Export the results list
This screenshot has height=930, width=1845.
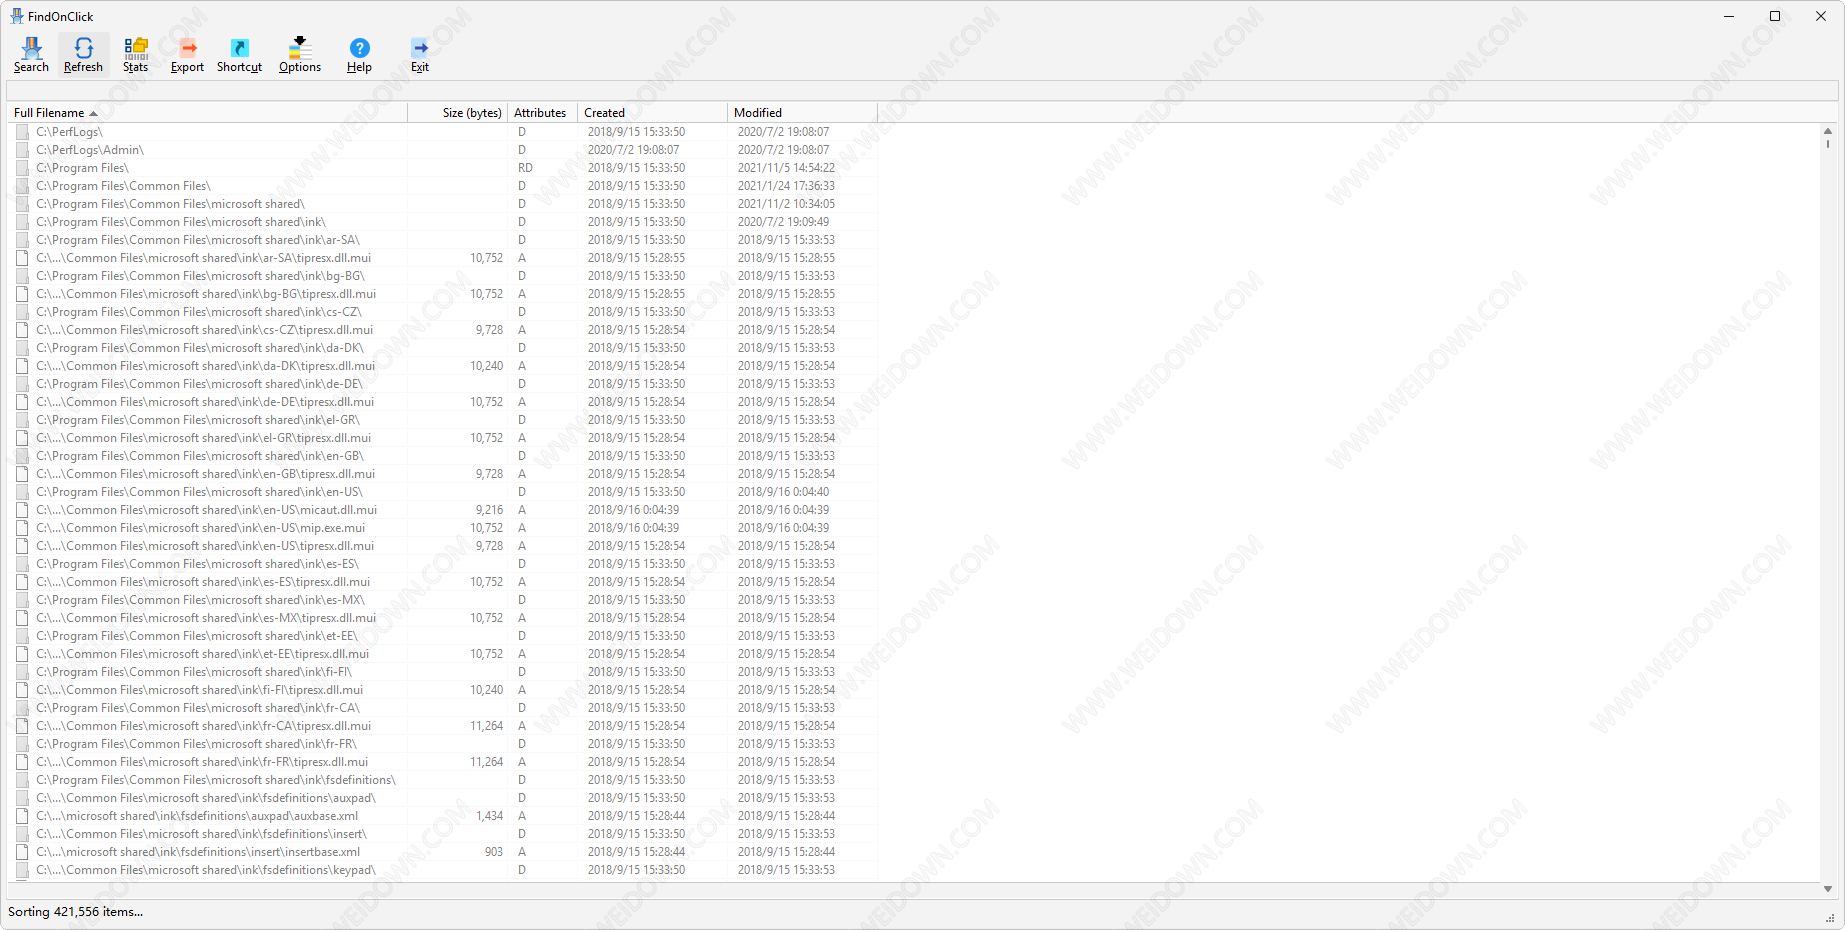pyautogui.click(x=187, y=55)
